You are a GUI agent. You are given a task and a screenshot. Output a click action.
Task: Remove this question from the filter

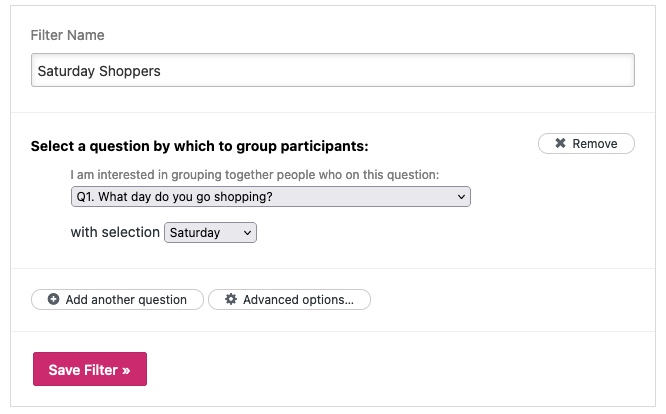(x=586, y=144)
